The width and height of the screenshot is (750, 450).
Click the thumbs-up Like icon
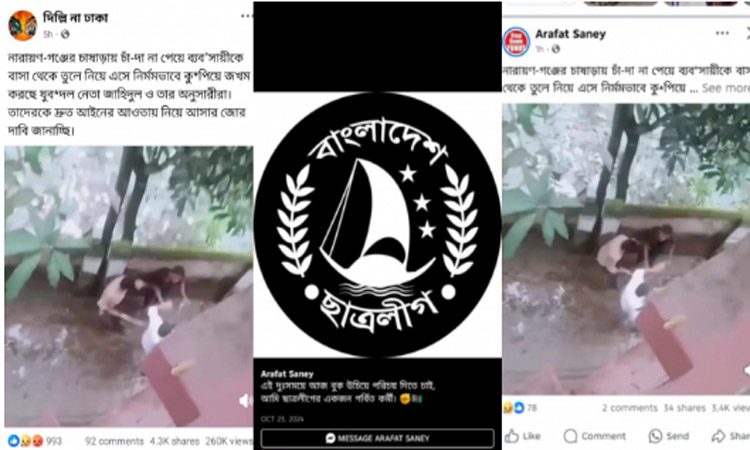(x=512, y=436)
